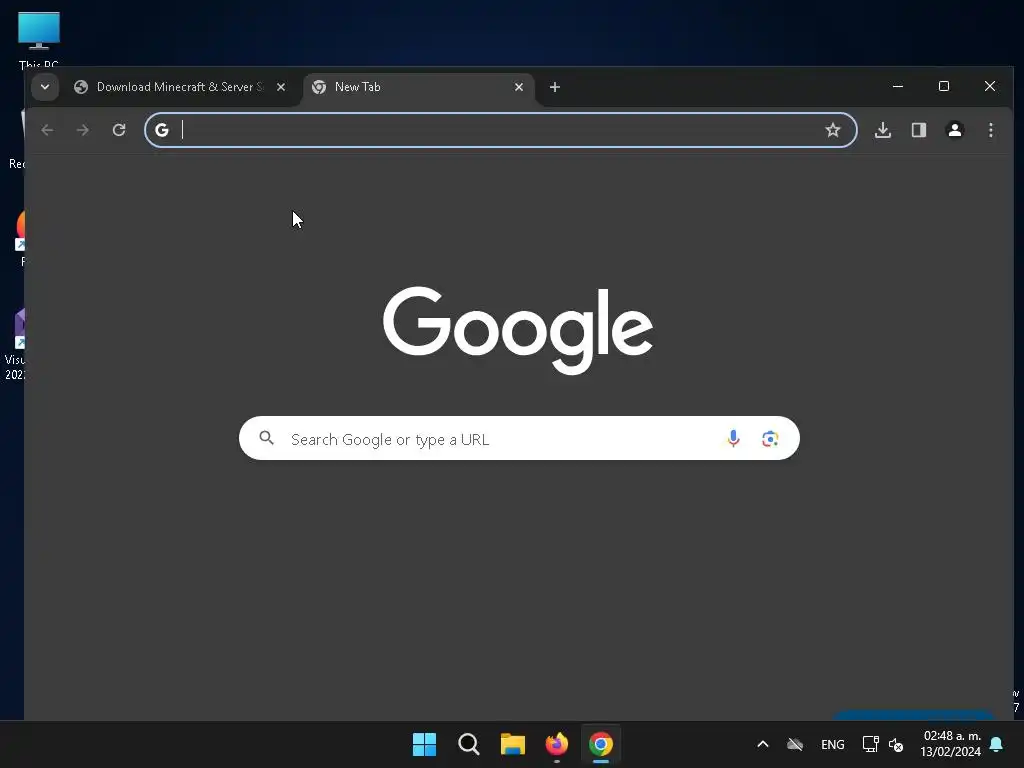Viewport: 1024px width, 768px height.
Task: Open notifications bell icon
Action: point(997,744)
